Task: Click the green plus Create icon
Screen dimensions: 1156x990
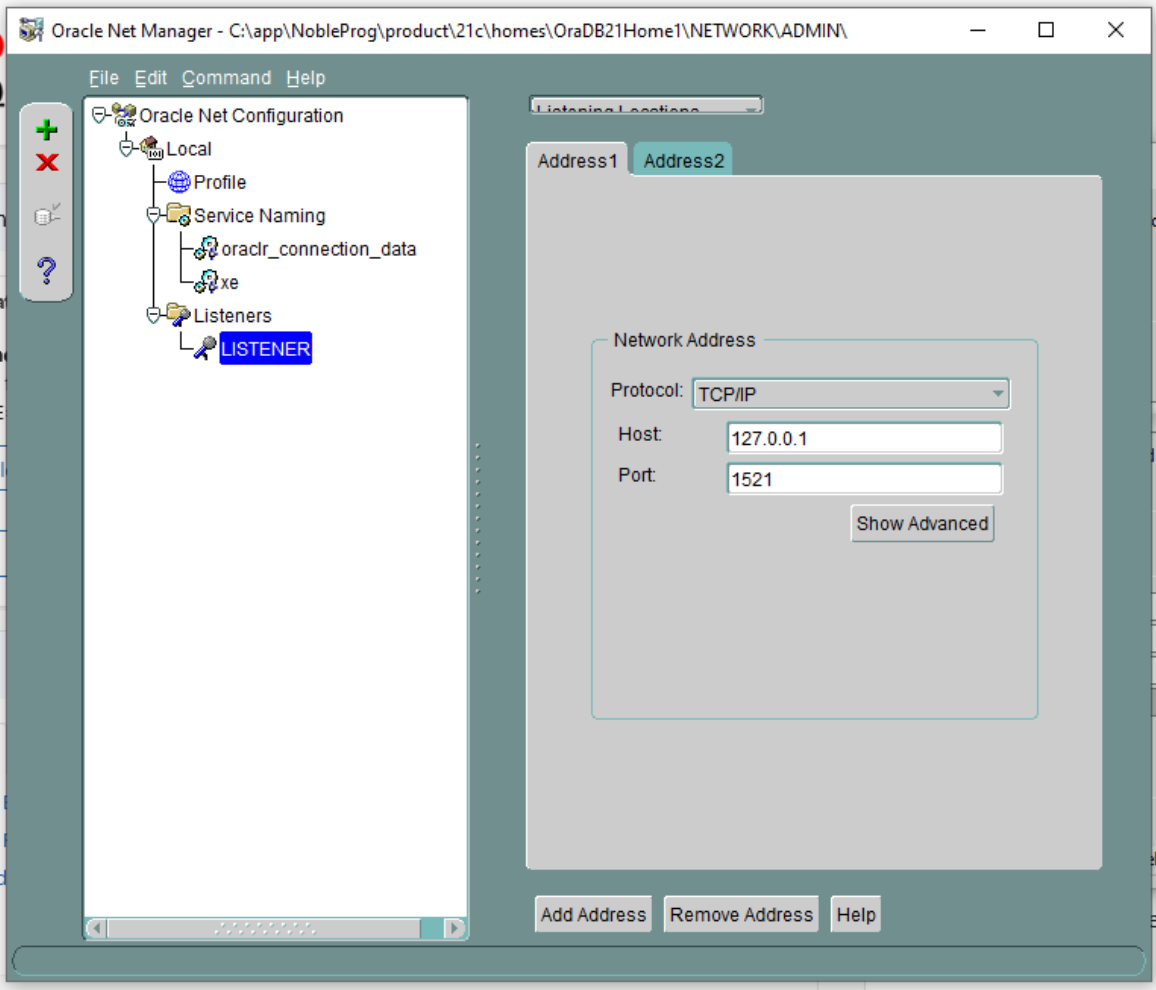Action: 46,130
